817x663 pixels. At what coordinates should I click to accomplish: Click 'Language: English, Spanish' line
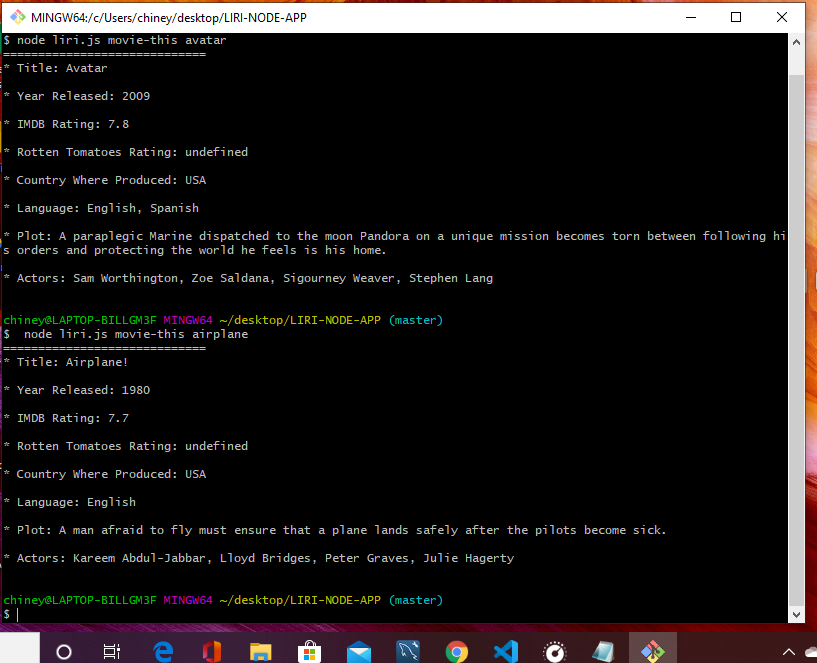click(101, 208)
